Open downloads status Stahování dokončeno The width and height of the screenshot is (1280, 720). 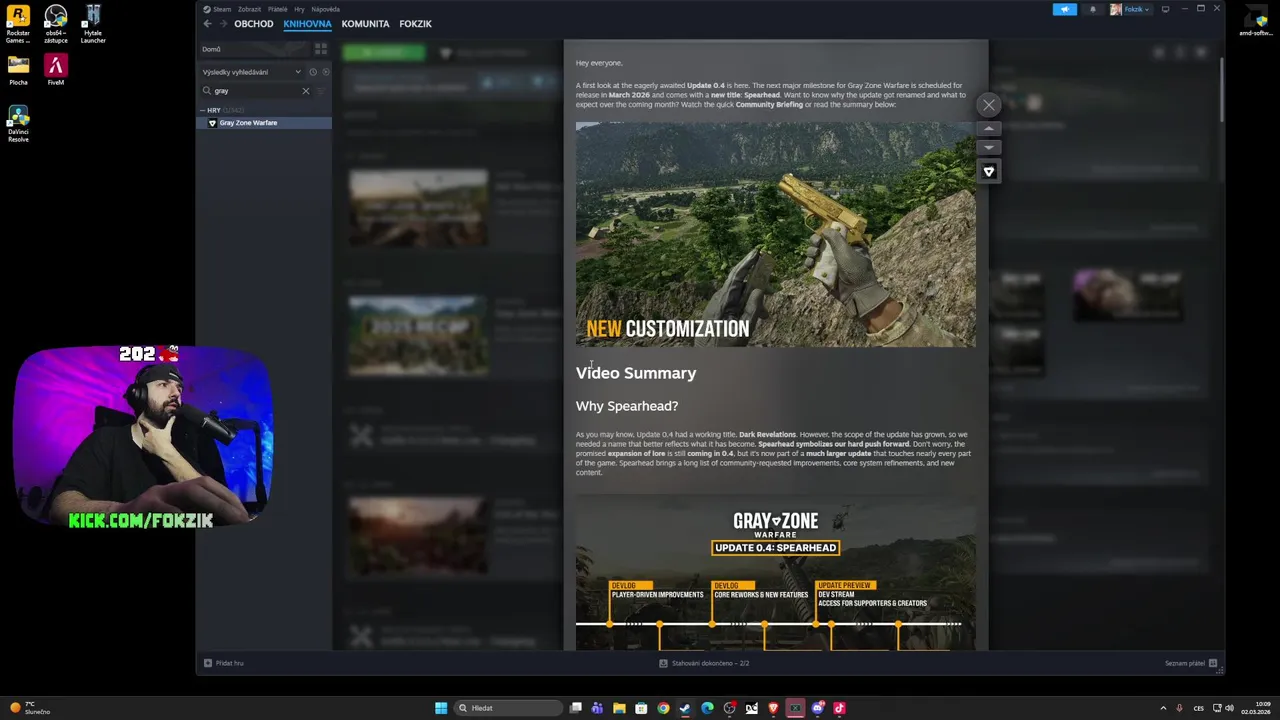point(704,663)
